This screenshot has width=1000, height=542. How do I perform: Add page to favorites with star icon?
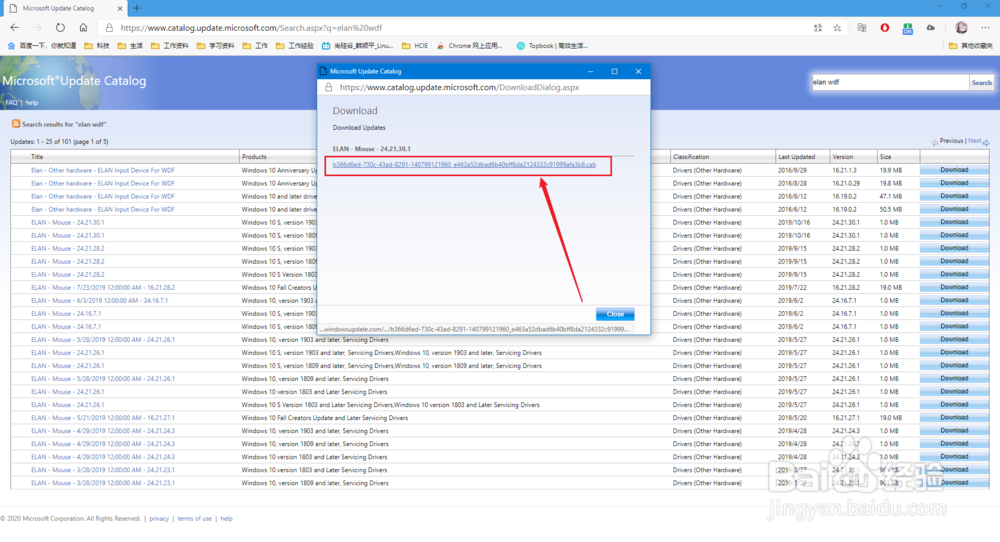point(837,27)
